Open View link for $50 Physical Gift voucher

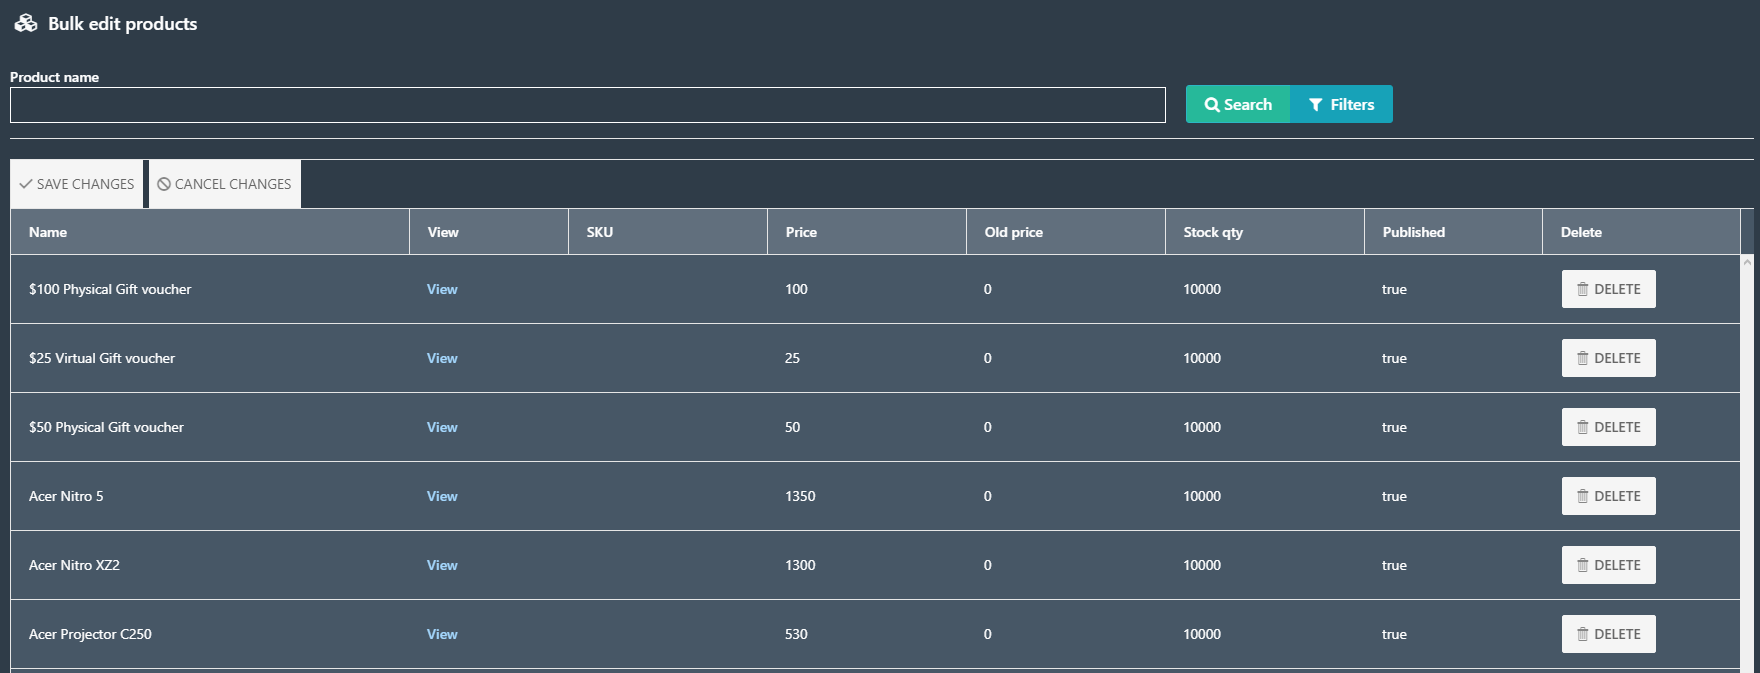[442, 427]
